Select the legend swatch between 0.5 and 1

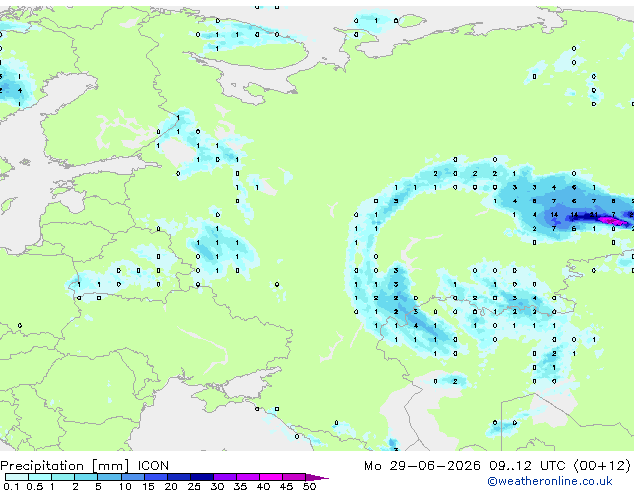point(40,477)
